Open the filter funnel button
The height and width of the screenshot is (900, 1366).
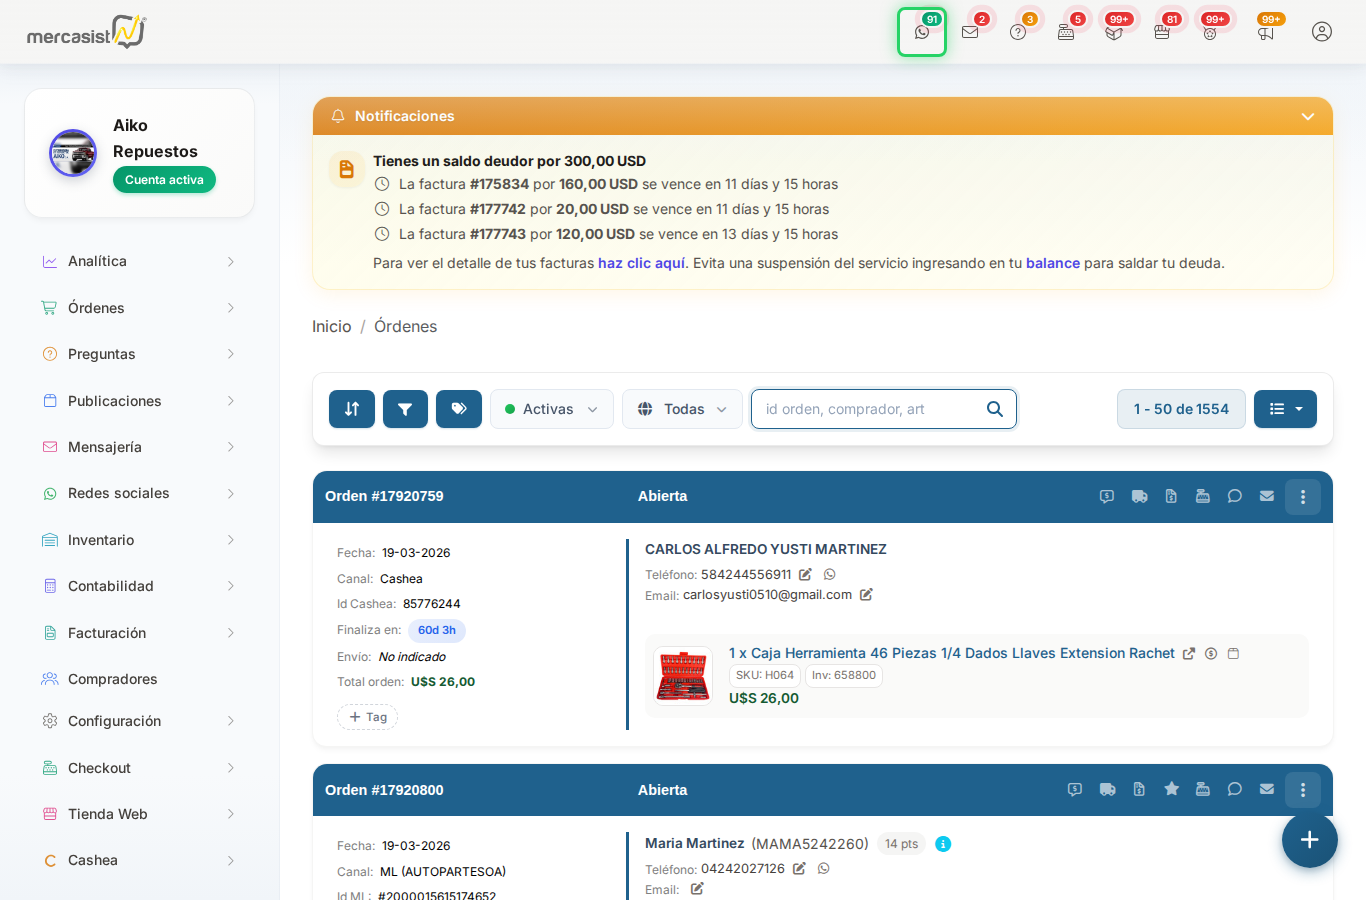(x=405, y=409)
